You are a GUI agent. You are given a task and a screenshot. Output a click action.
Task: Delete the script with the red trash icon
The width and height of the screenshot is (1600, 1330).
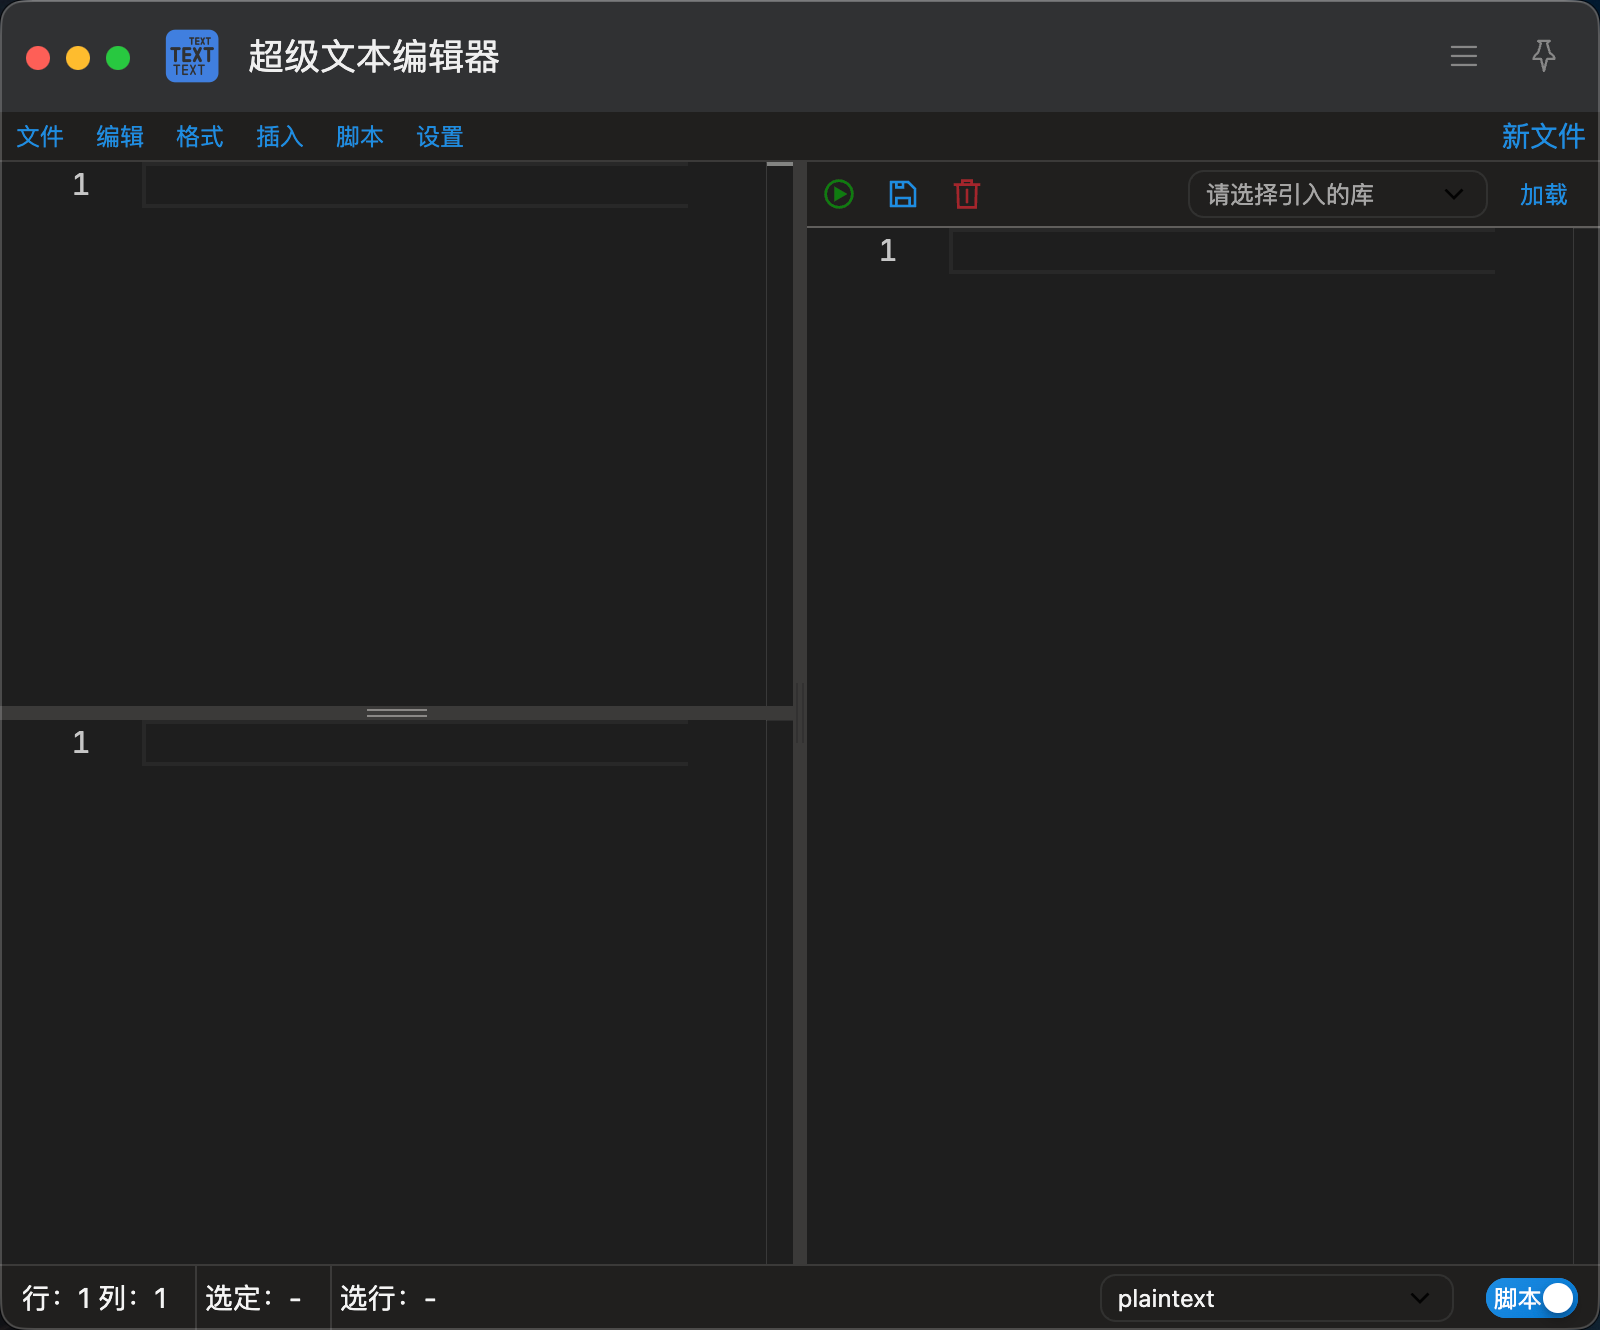coord(967,194)
